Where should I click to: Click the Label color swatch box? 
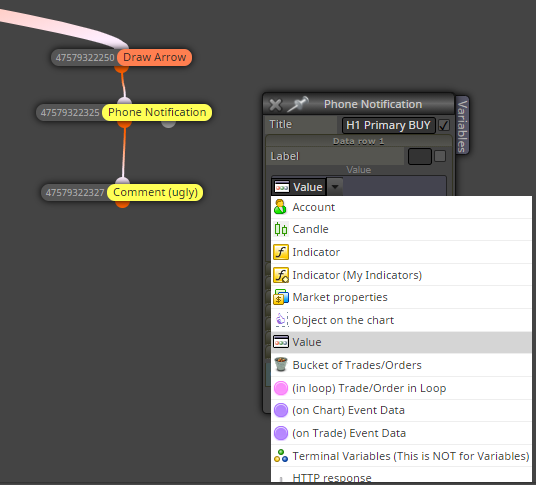pos(419,156)
